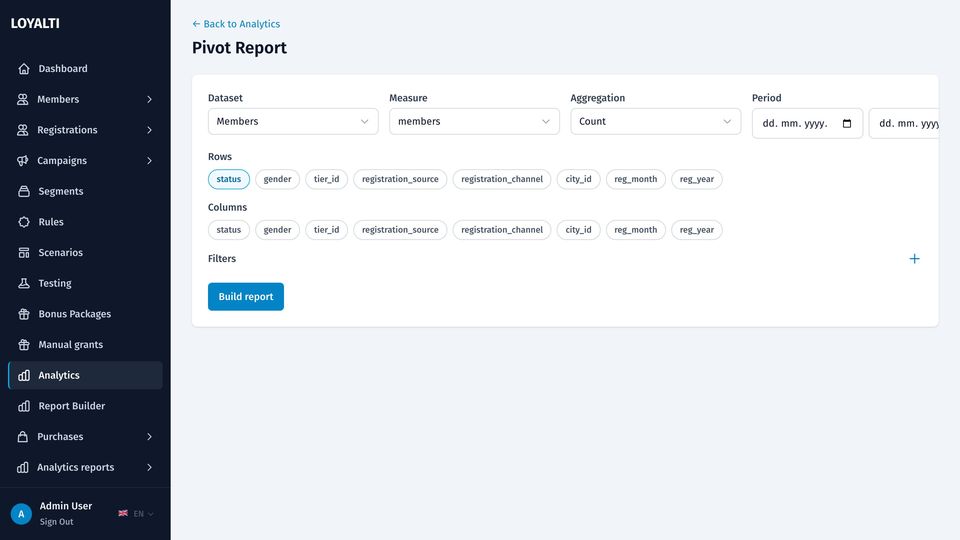Click the Report Builder chart icon
This screenshot has height=540, width=960.
coord(24,406)
